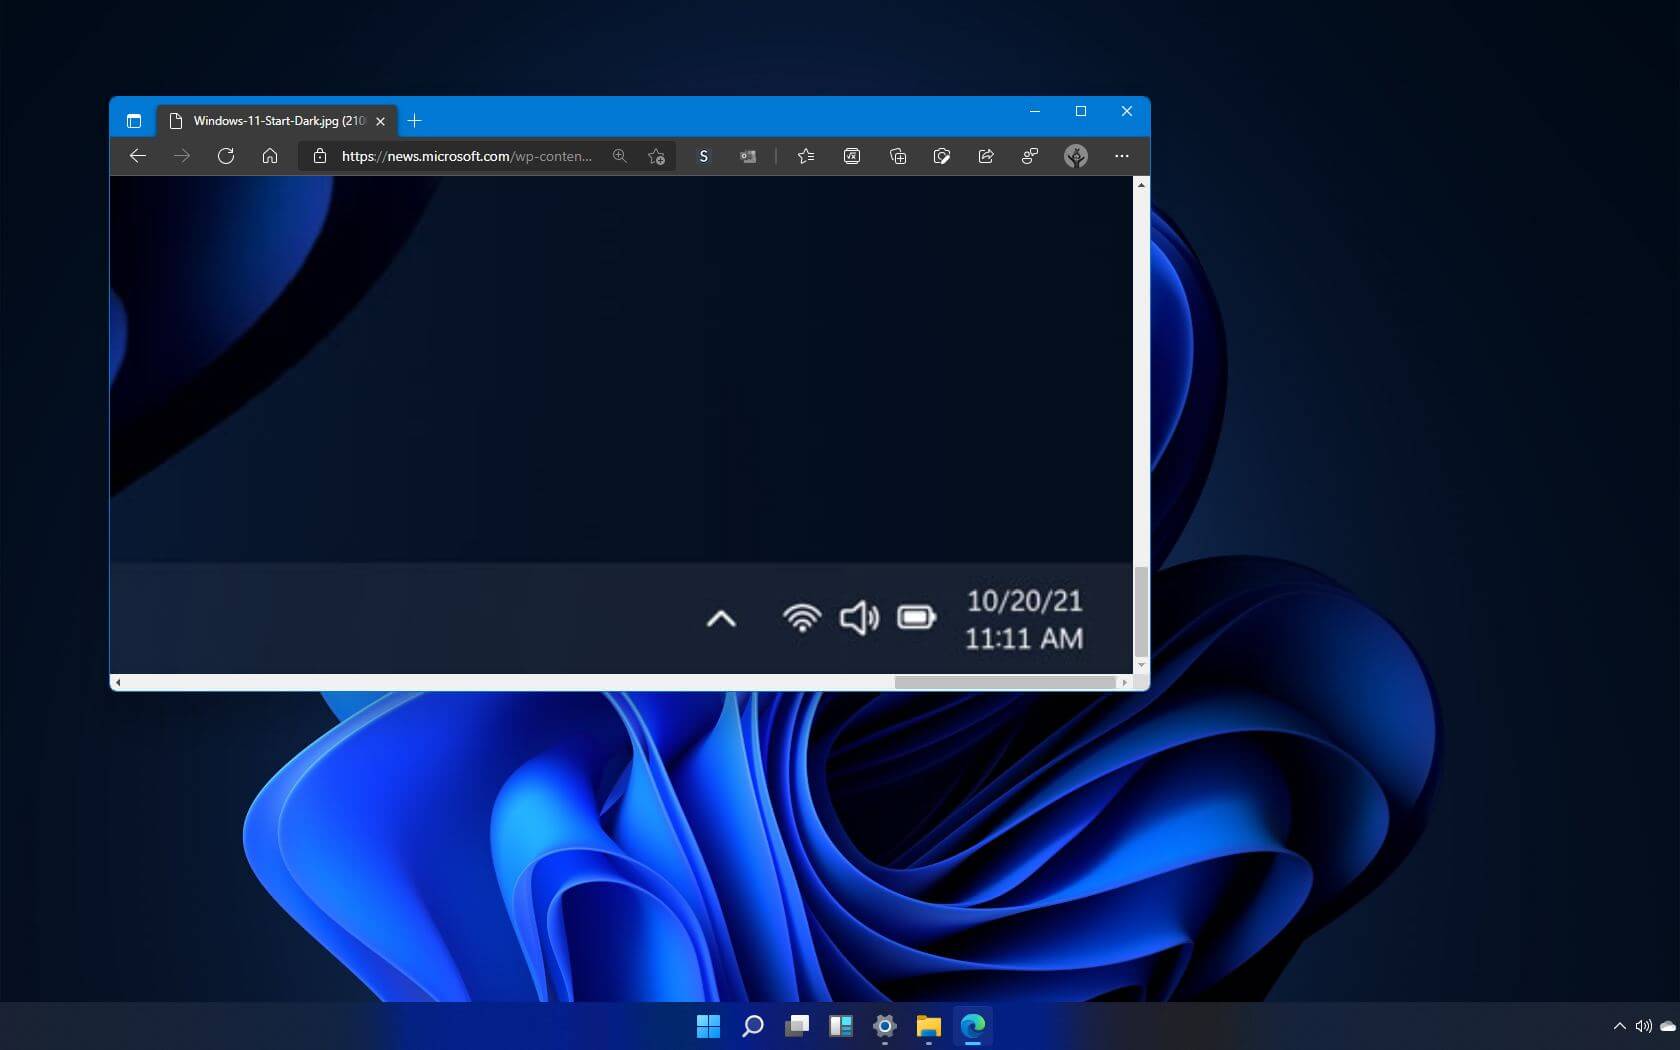Click the news.microsoft.com address bar
The width and height of the screenshot is (1680, 1050).
coord(466,156)
